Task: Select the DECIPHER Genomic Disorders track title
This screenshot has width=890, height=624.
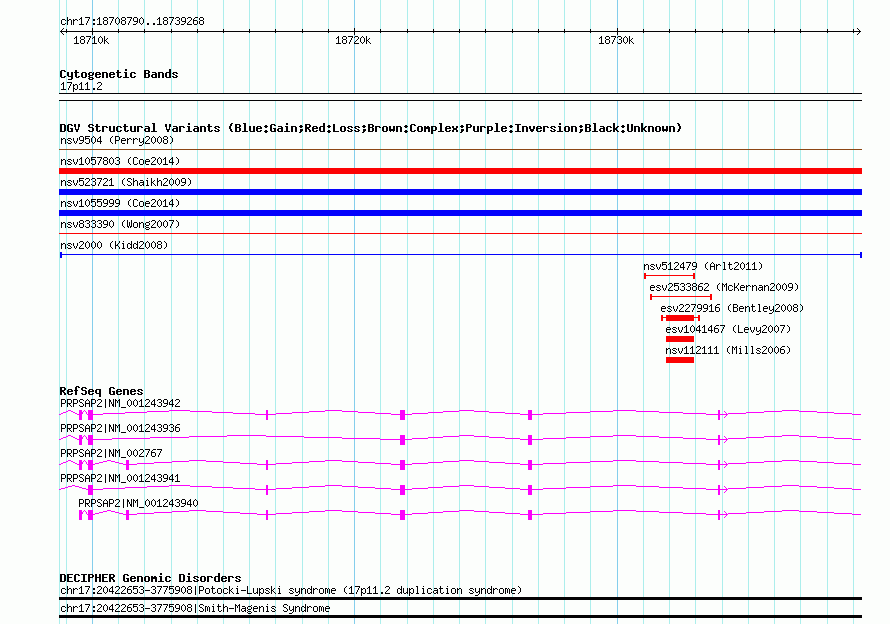Action: pos(150,578)
